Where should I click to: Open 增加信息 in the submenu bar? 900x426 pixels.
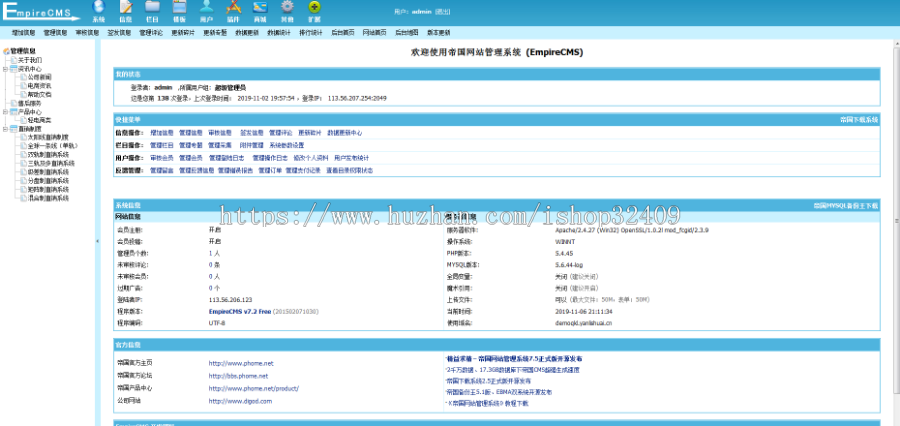point(24,33)
